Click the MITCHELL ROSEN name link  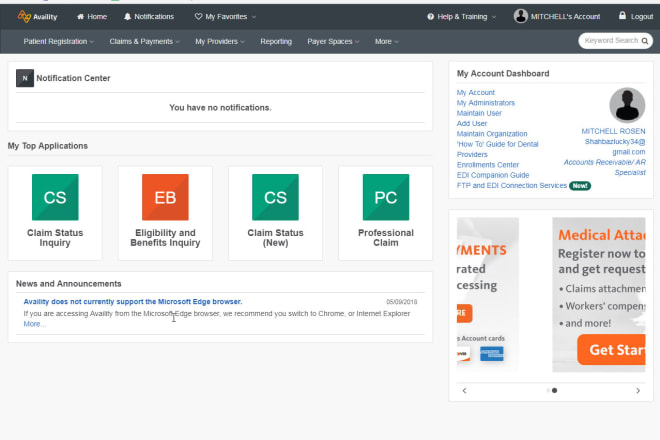[613, 131]
